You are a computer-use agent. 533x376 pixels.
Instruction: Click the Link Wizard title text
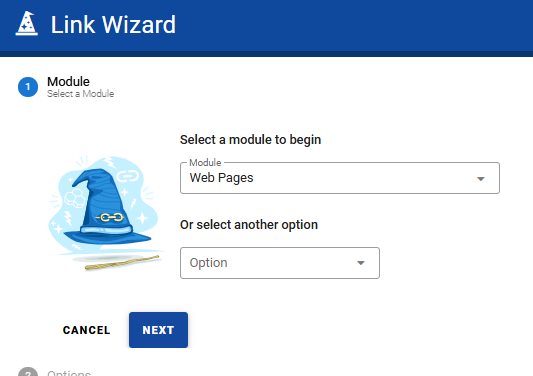coord(113,24)
